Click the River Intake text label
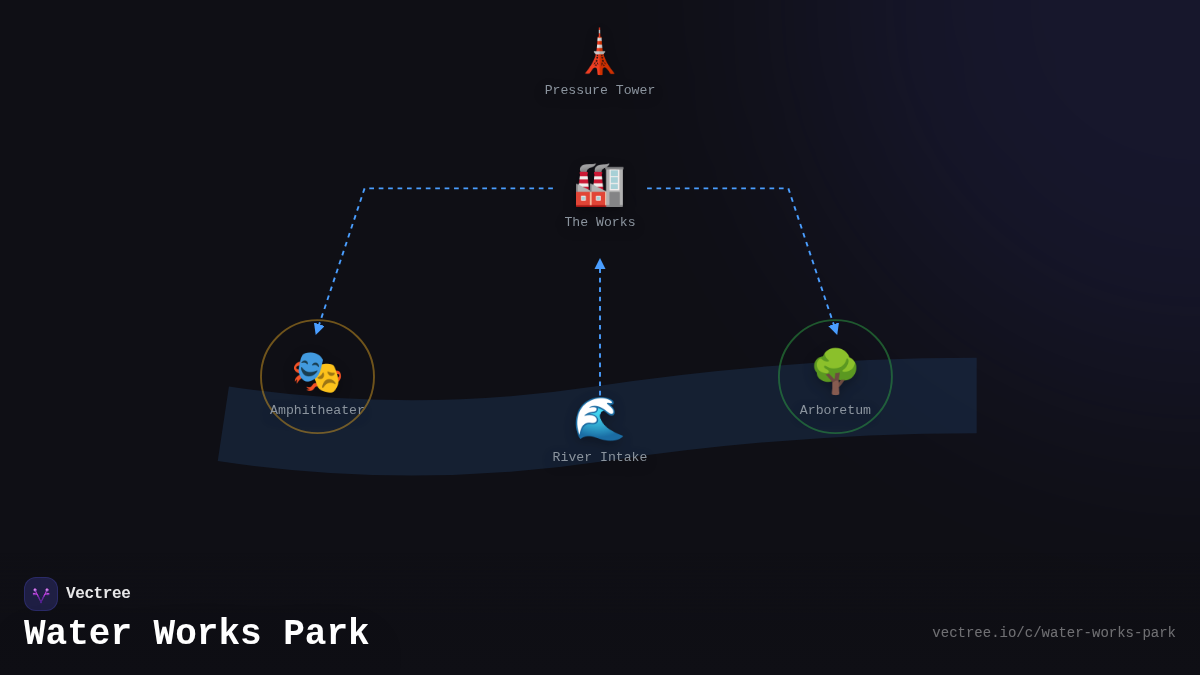This screenshot has height=675, width=1200. (x=599, y=458)
